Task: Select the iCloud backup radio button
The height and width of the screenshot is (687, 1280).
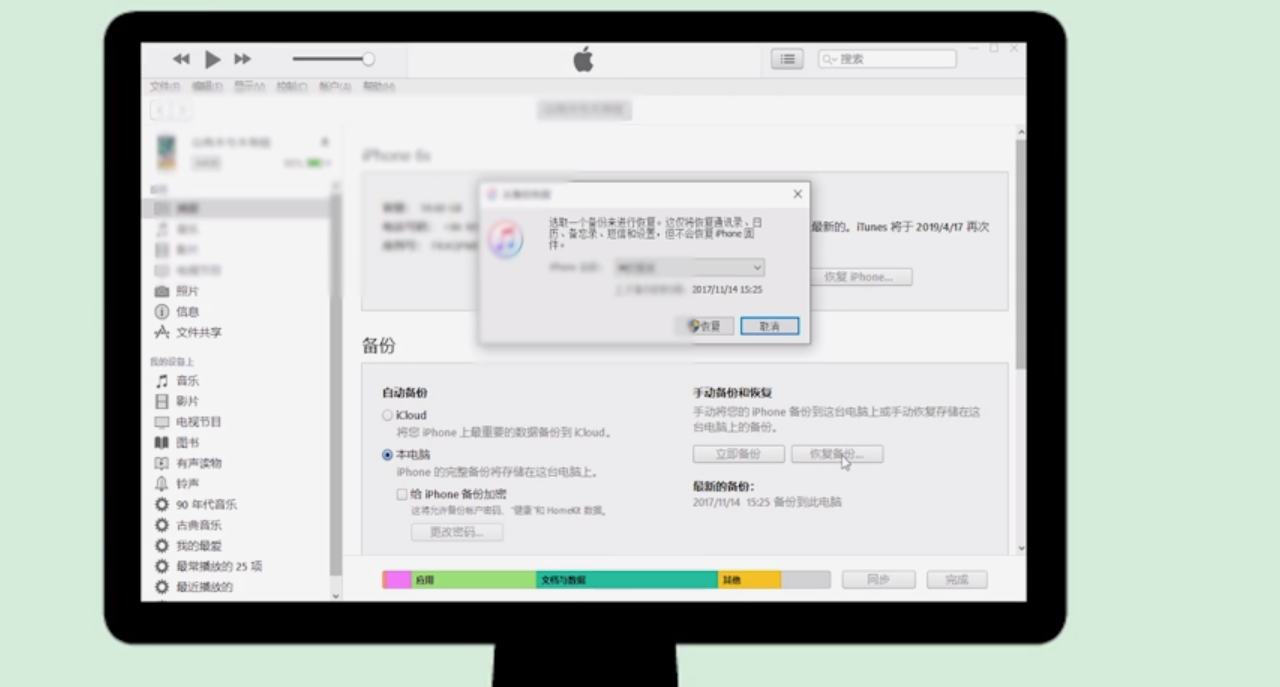Action: pyautogui.click(x=387, y=415)
